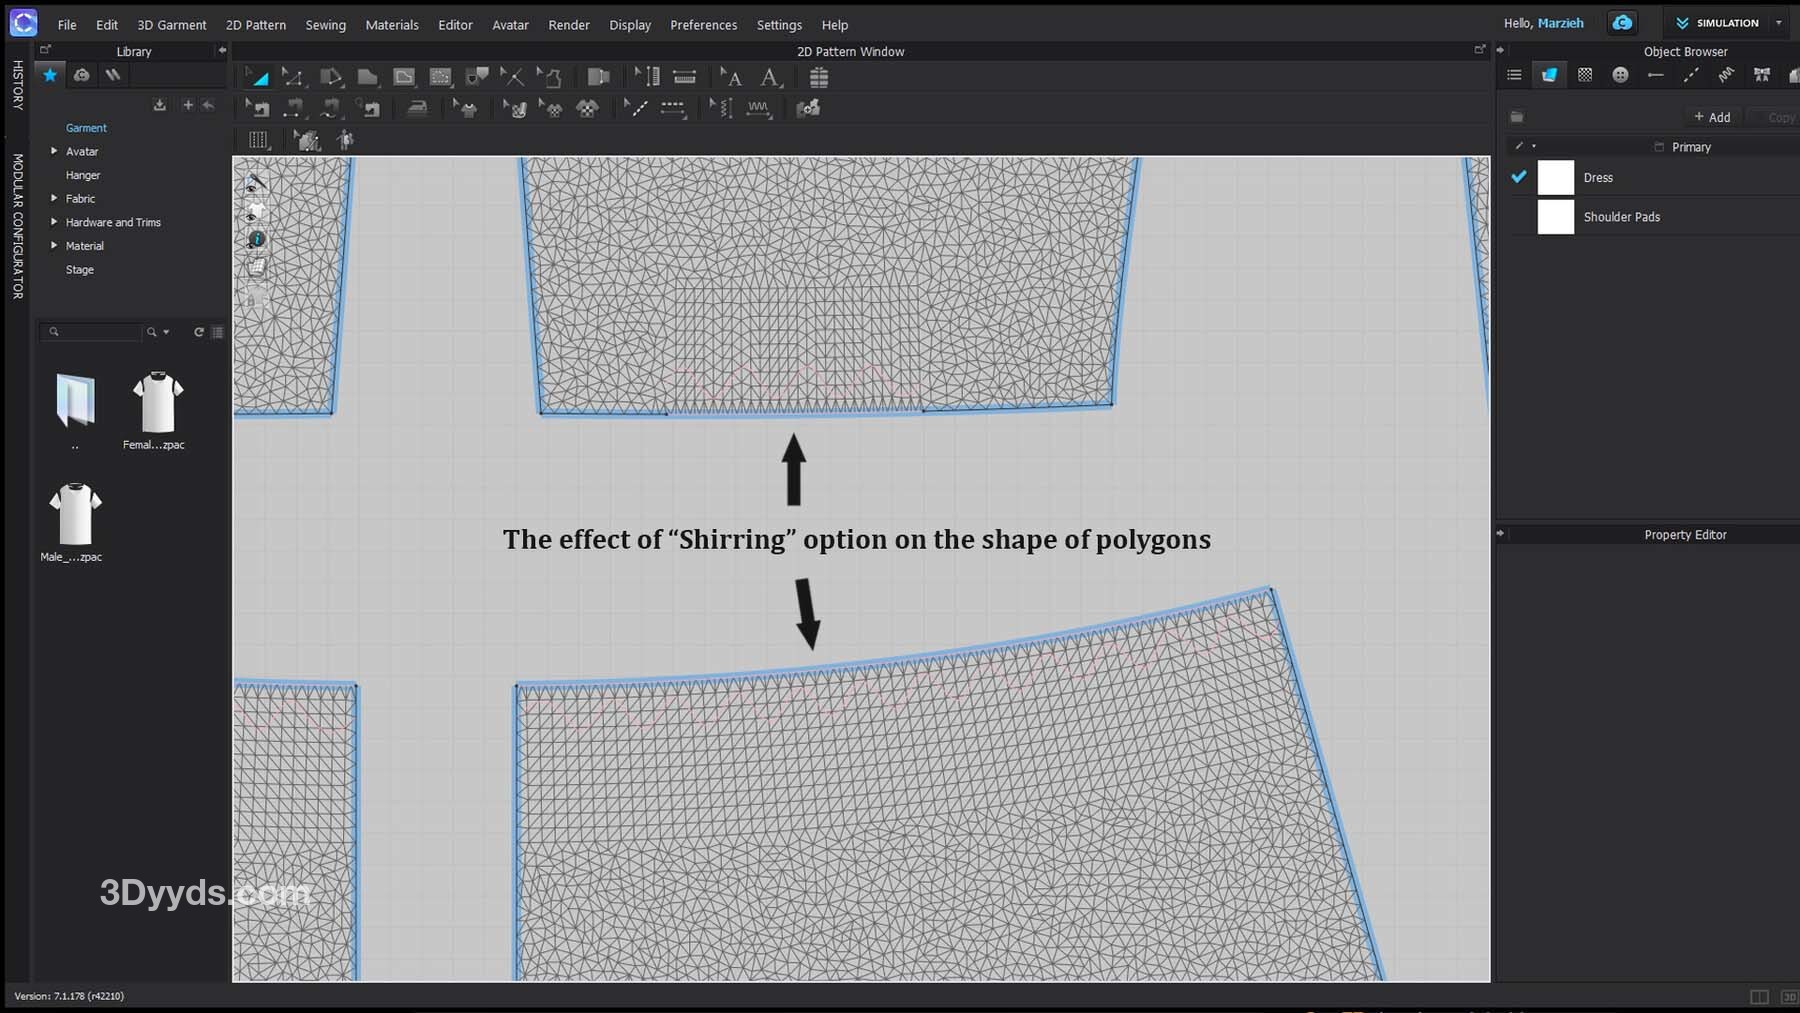Select the Edit Text tool with cursor

click(x=729, y=77)
